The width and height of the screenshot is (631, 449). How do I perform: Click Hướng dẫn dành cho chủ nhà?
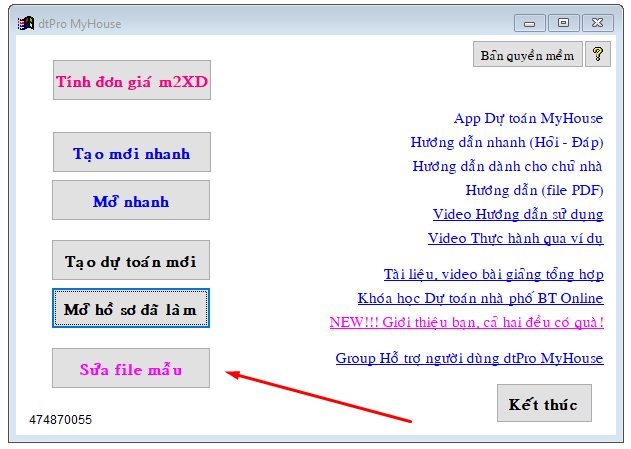[x=507, y=166]
